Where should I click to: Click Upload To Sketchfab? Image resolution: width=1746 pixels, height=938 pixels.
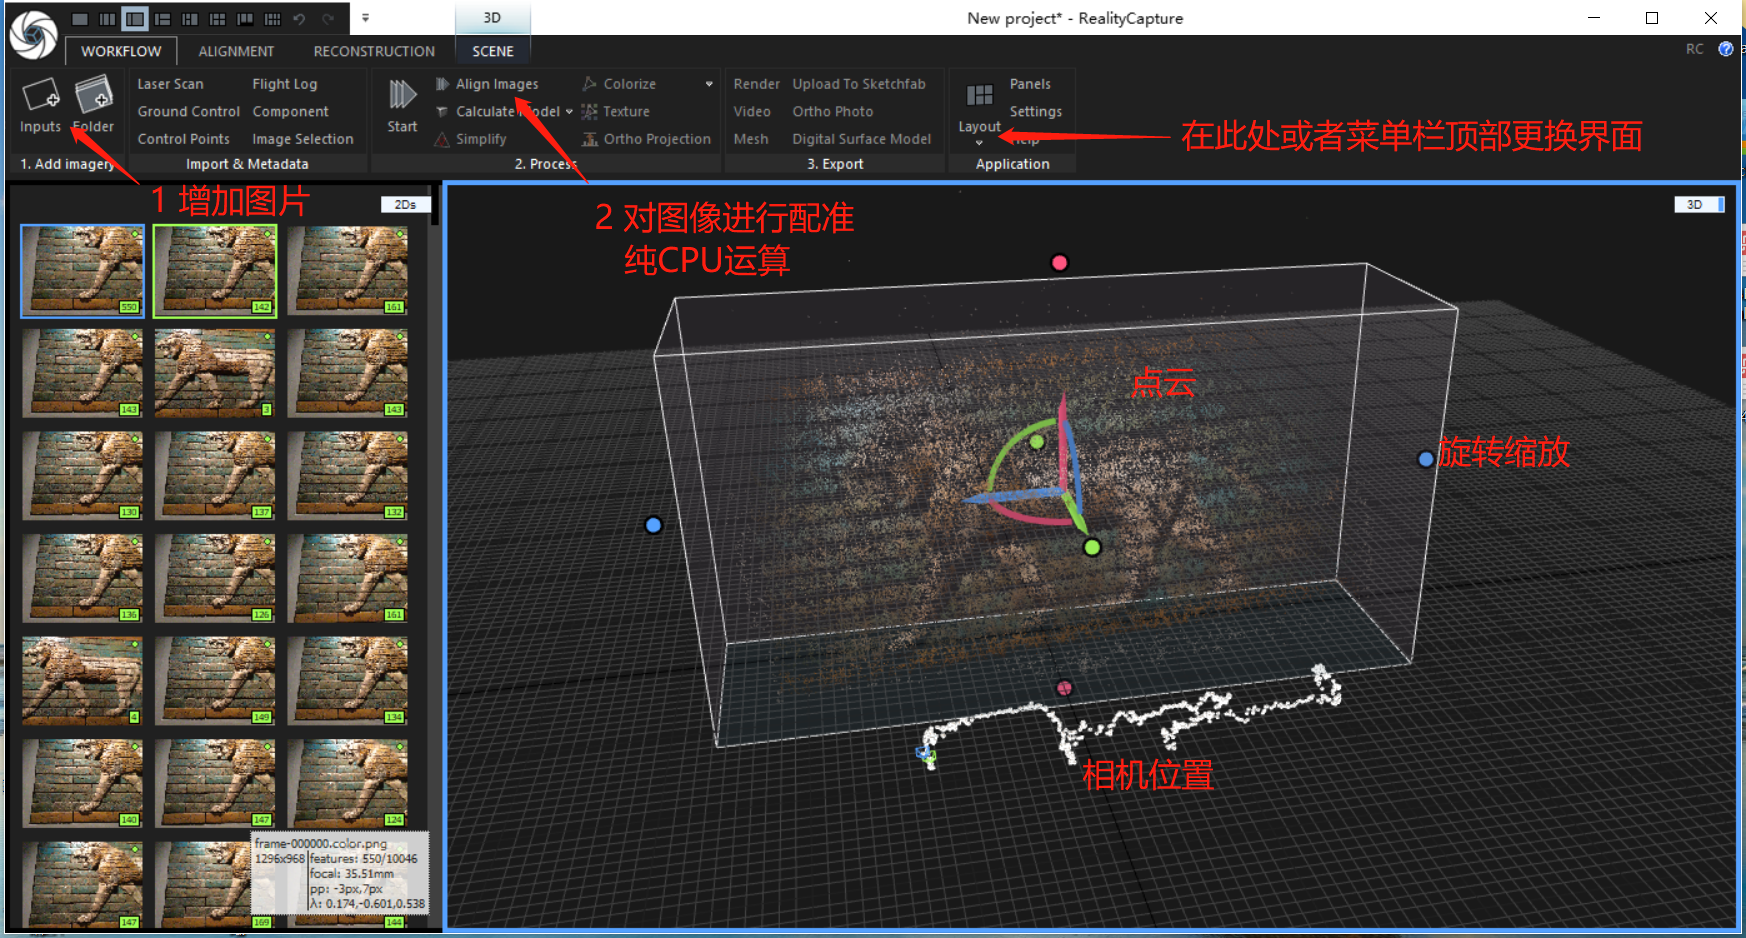click(x=858, y=83)
